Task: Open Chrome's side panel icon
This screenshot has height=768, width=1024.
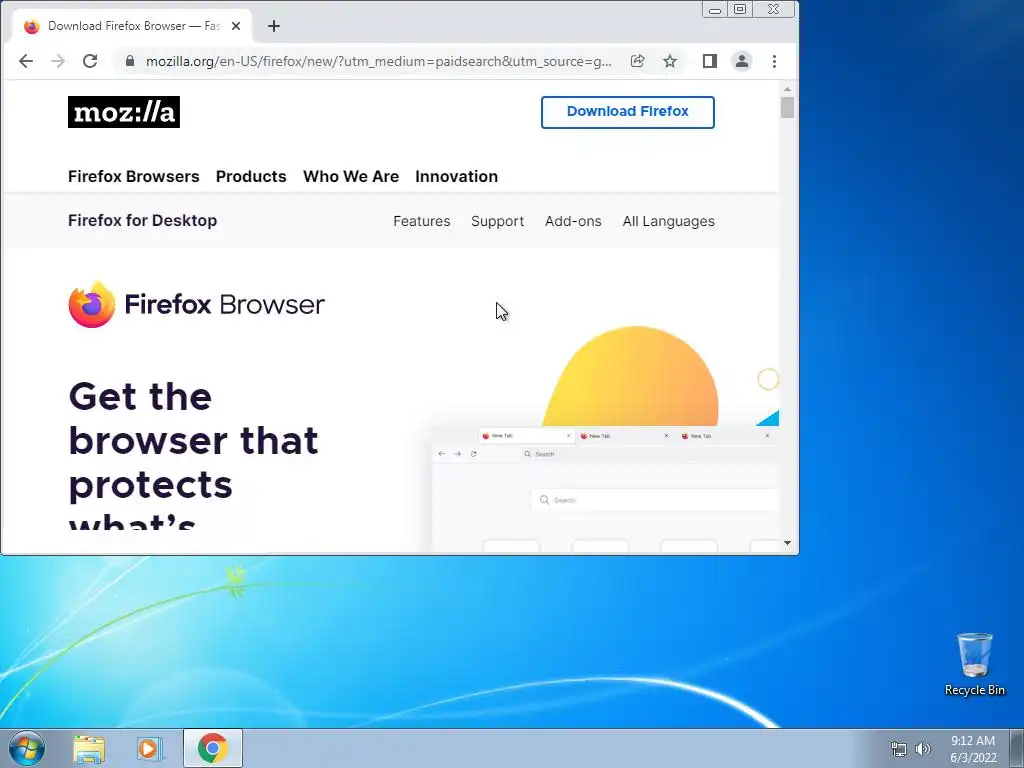Action: click(710, 61)
